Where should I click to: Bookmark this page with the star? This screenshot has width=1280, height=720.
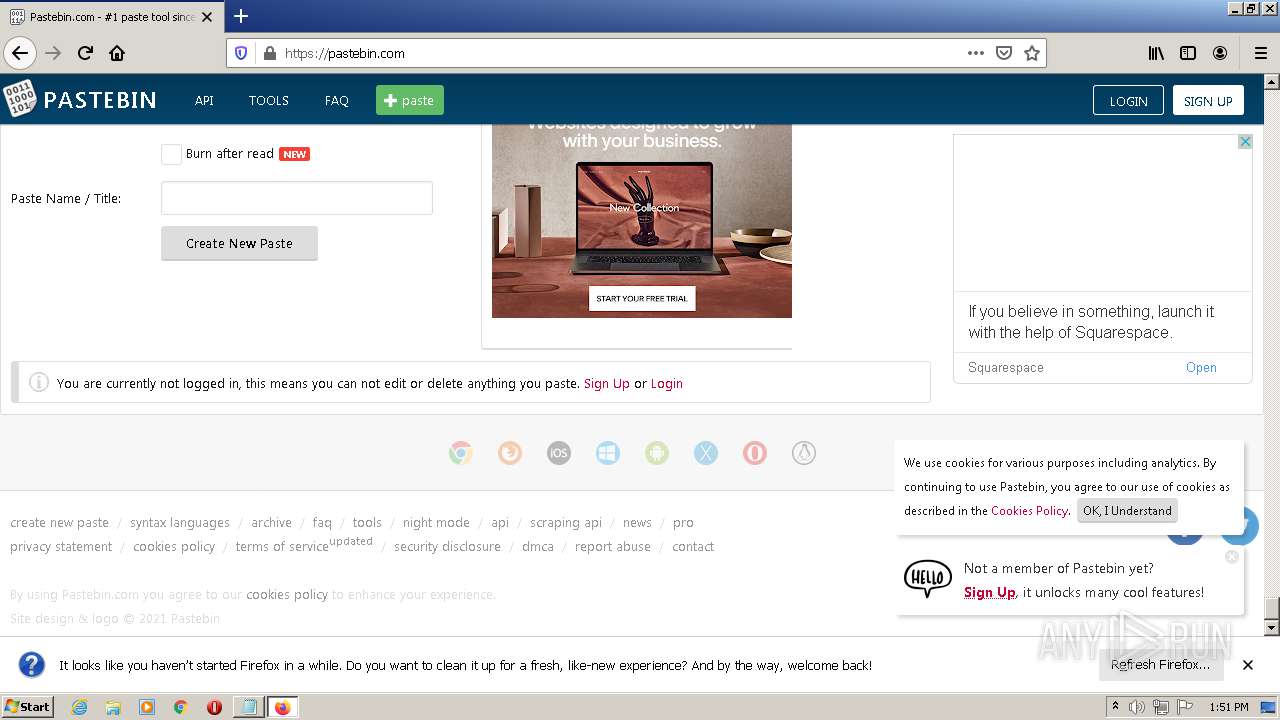pyautogui.click(x=1032, y=53)
